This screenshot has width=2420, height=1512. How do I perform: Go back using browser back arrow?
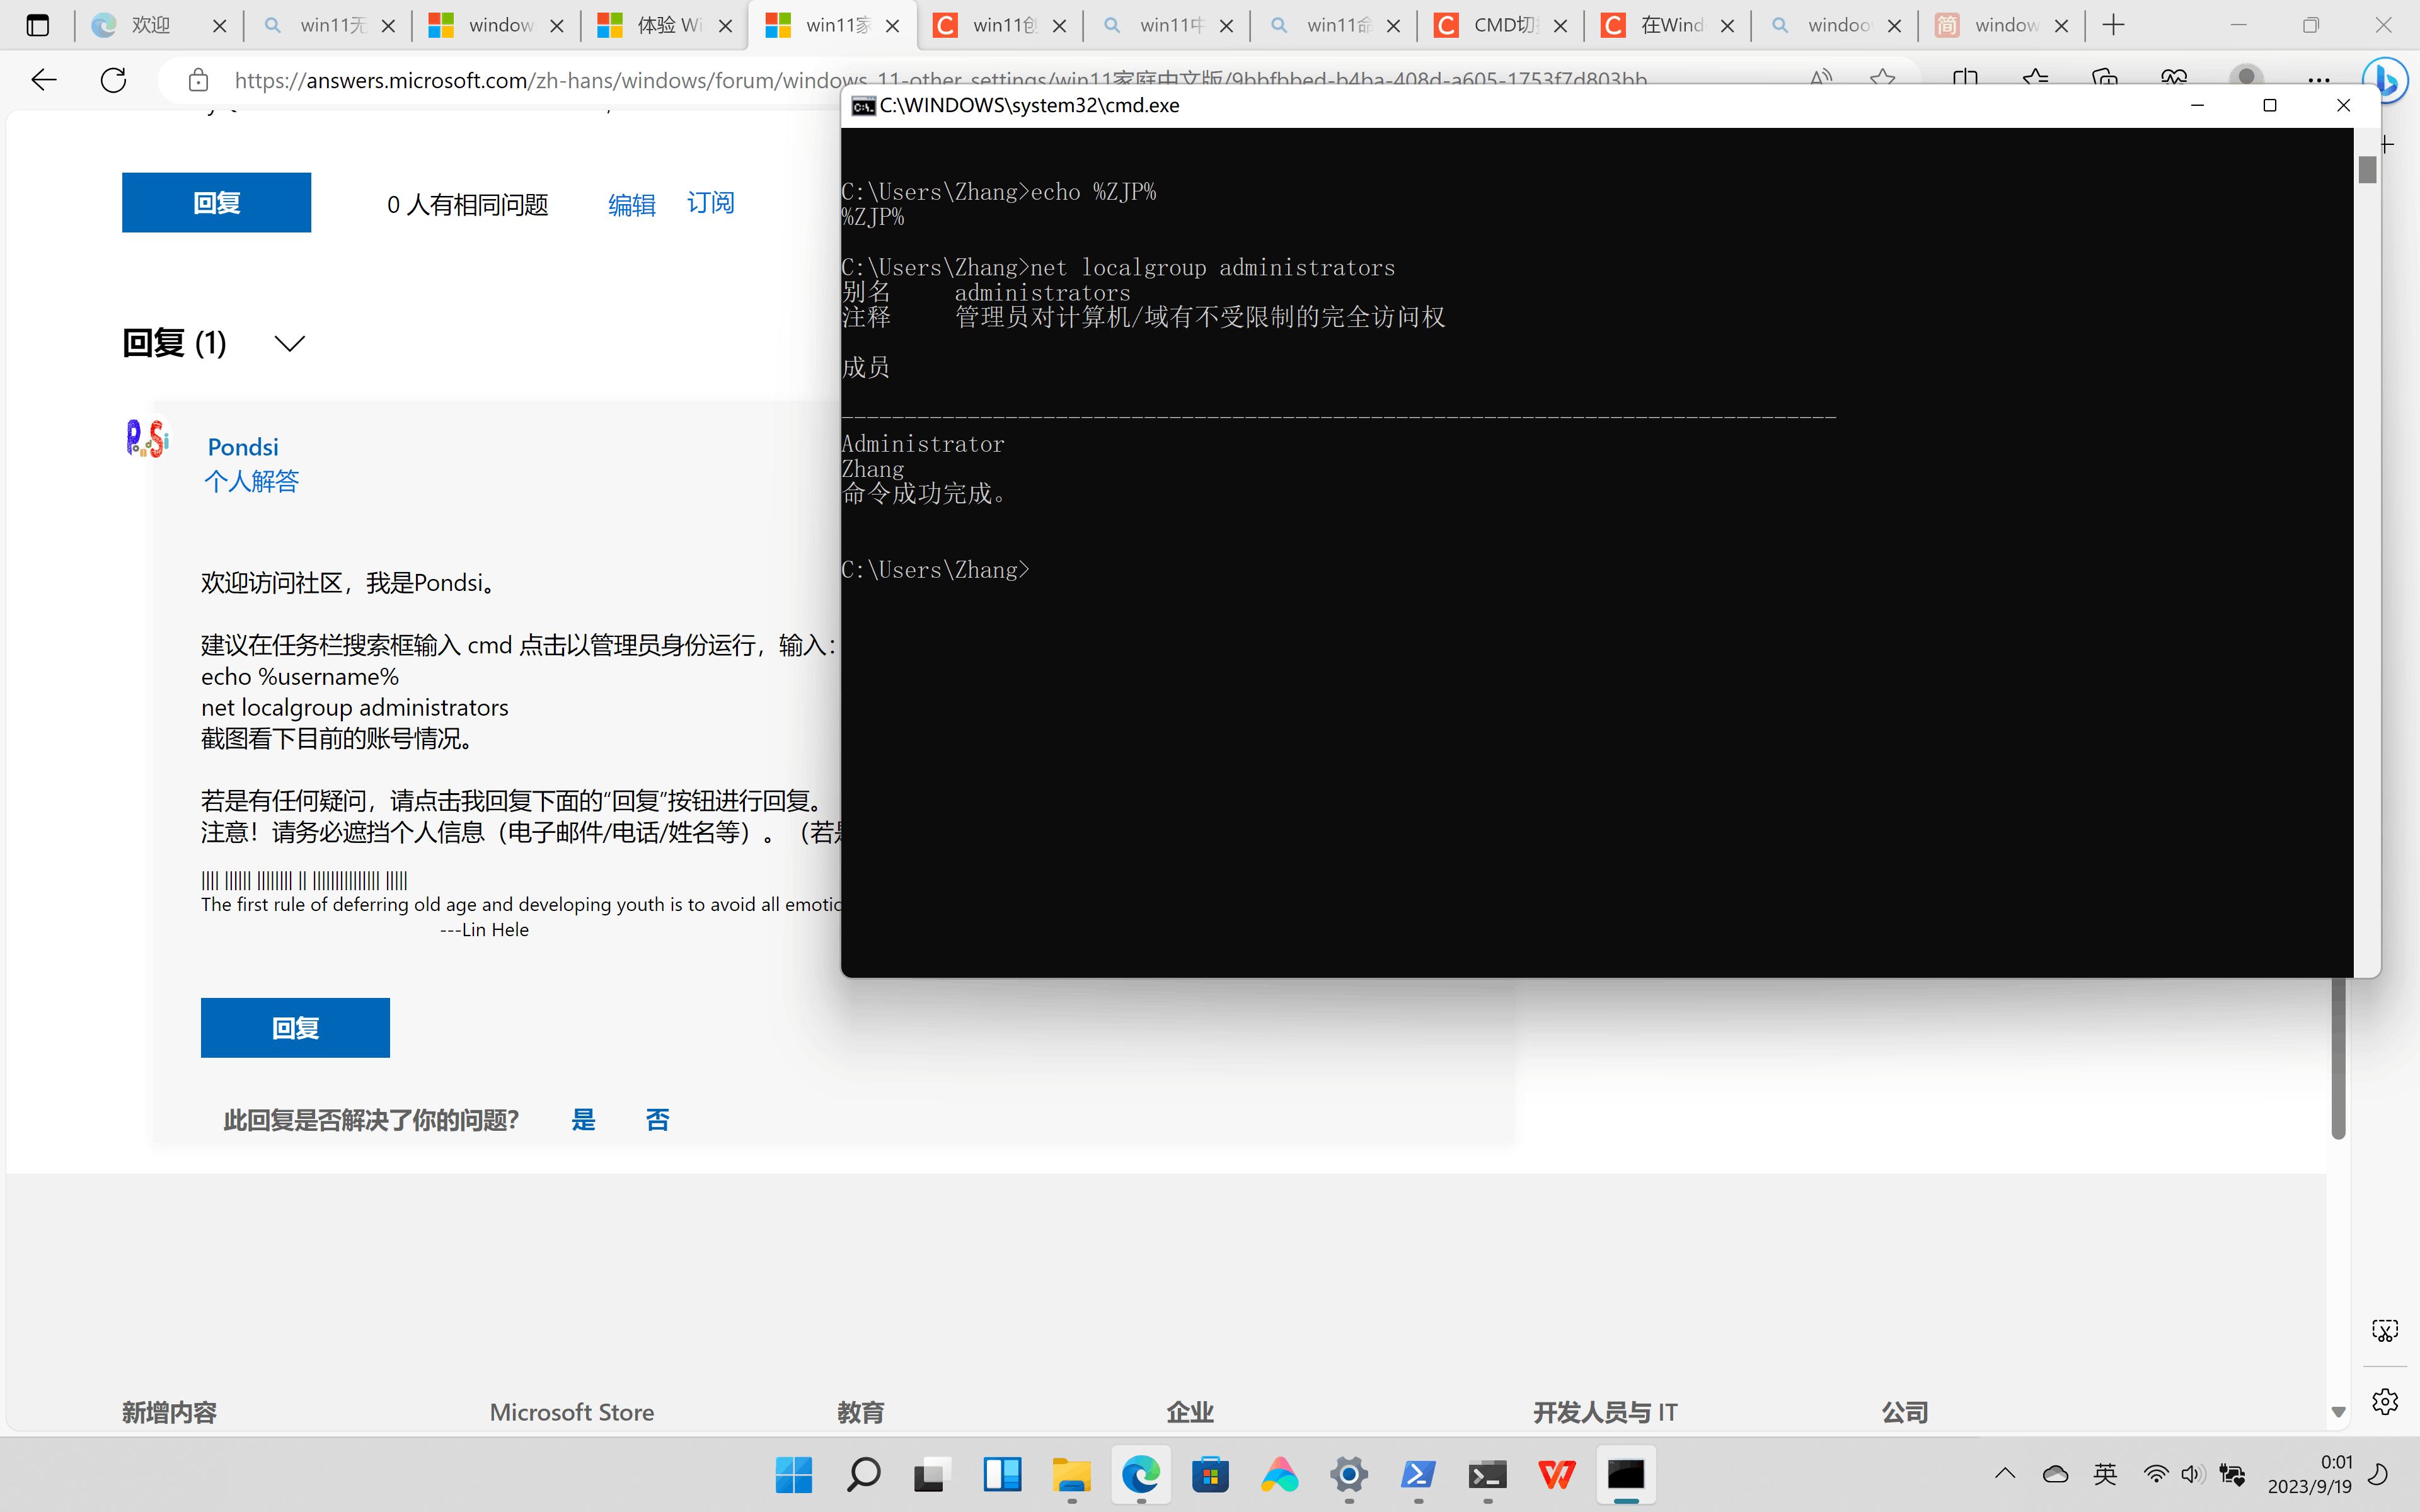[x=44, y=80]
